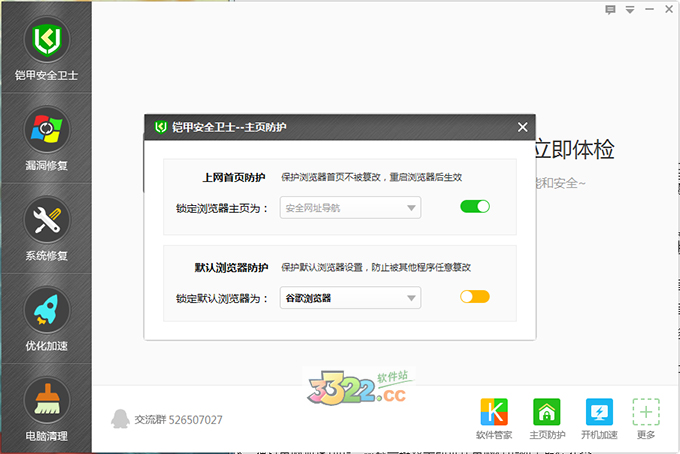
Task: Open 漏洞修复 vulnerability repair icon
Action: [46, 130]
